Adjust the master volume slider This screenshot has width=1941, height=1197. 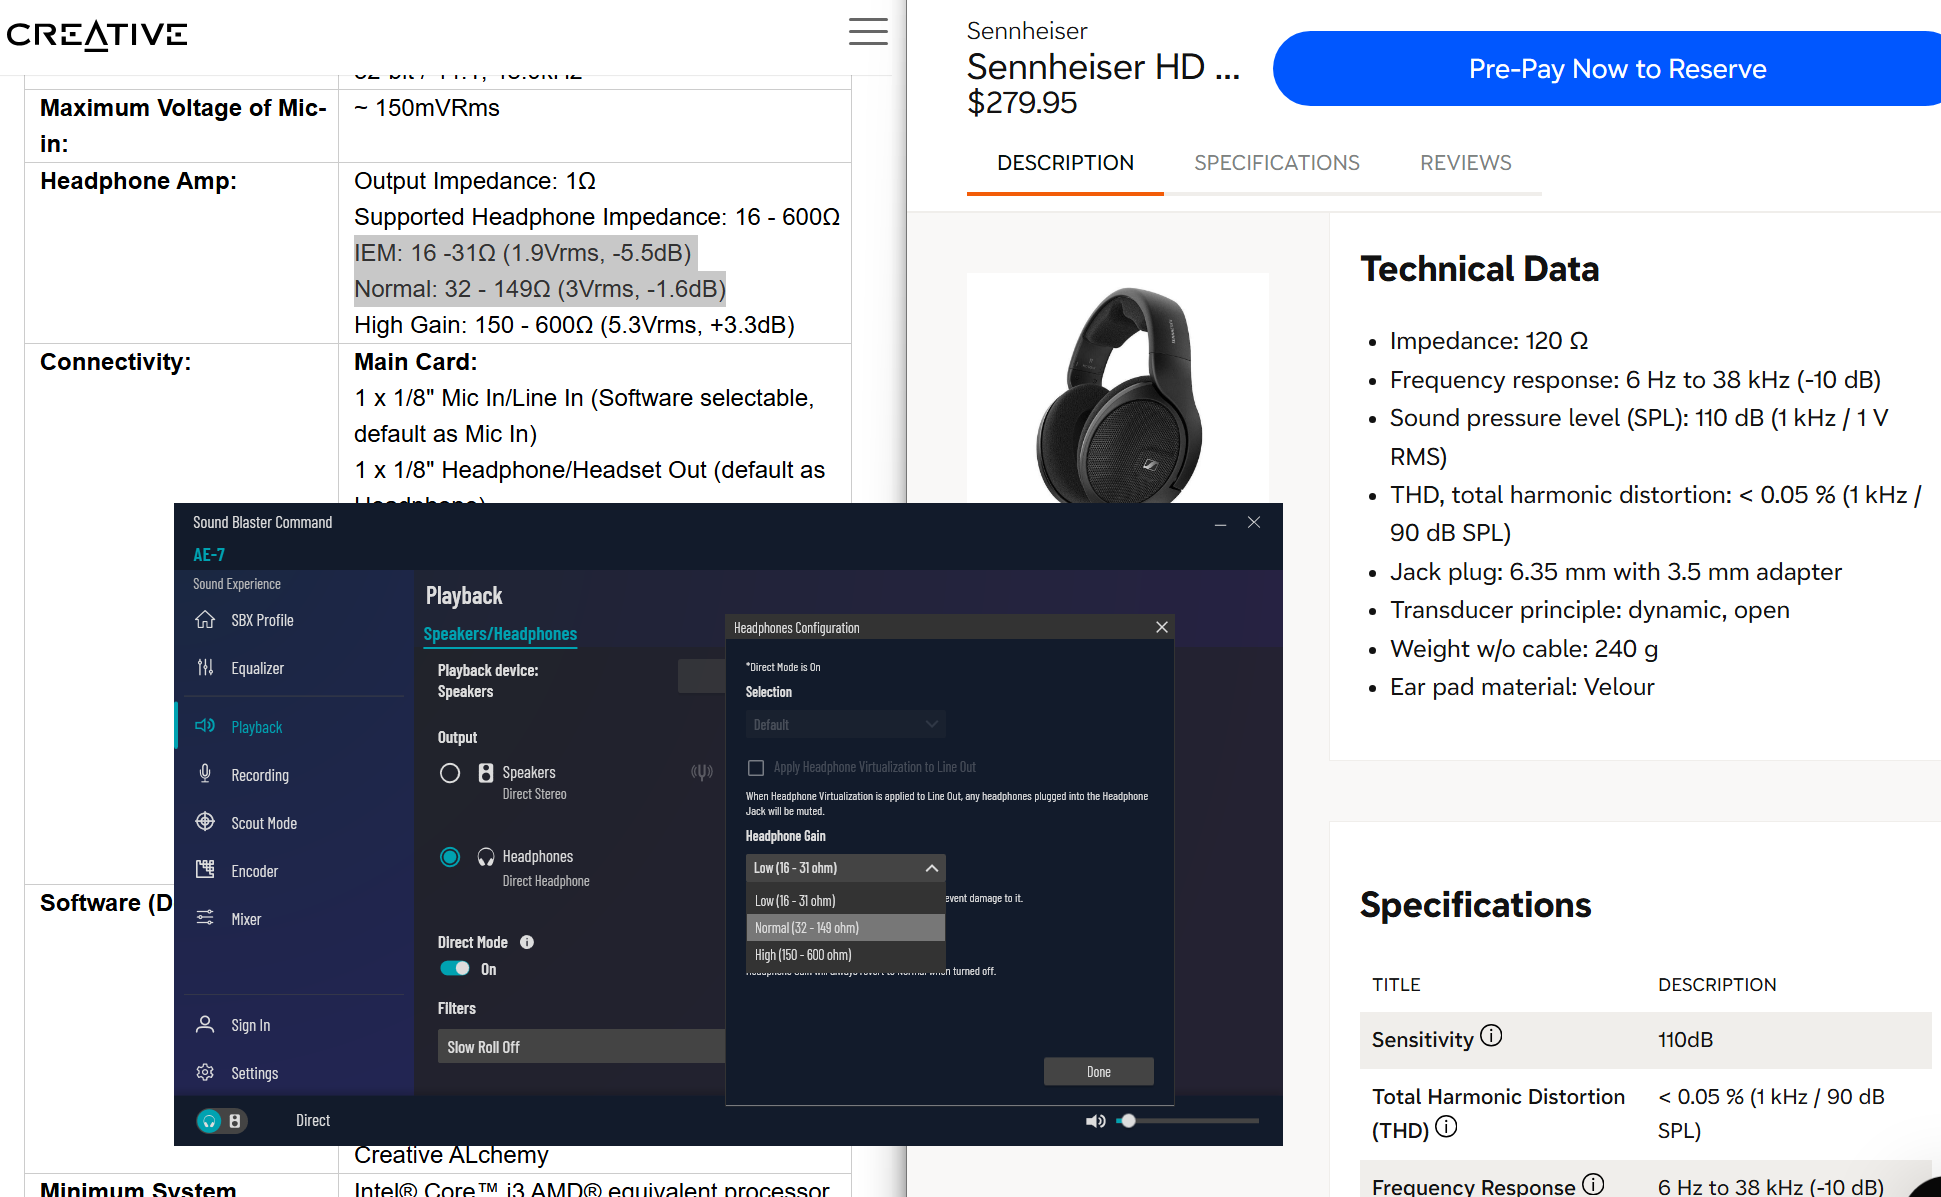[1128, 1121]
